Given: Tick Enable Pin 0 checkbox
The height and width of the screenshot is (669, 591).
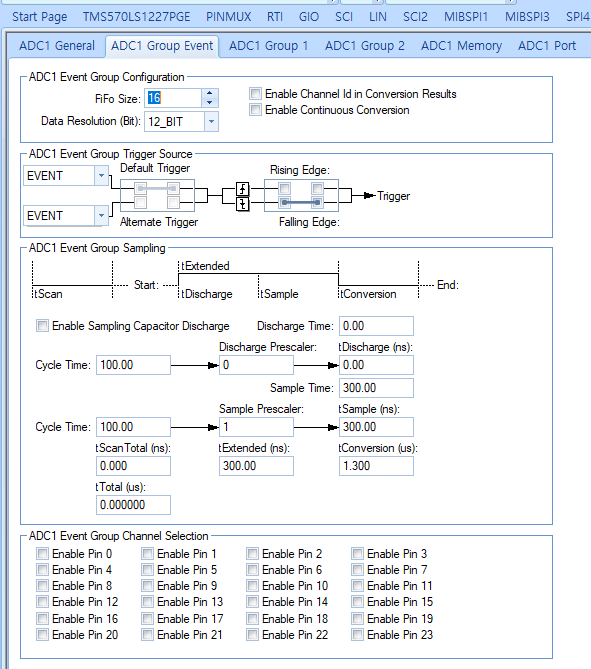Looking at the screenshot, I should (x=42, y=554).
